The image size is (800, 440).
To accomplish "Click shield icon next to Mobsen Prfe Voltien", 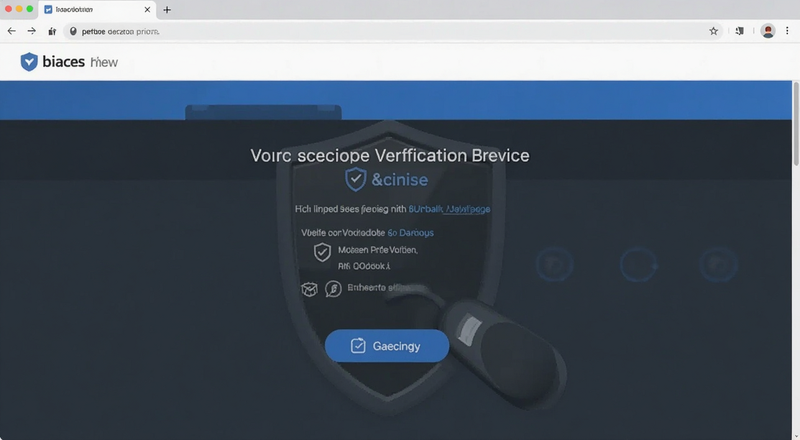I will pos(322,252).
